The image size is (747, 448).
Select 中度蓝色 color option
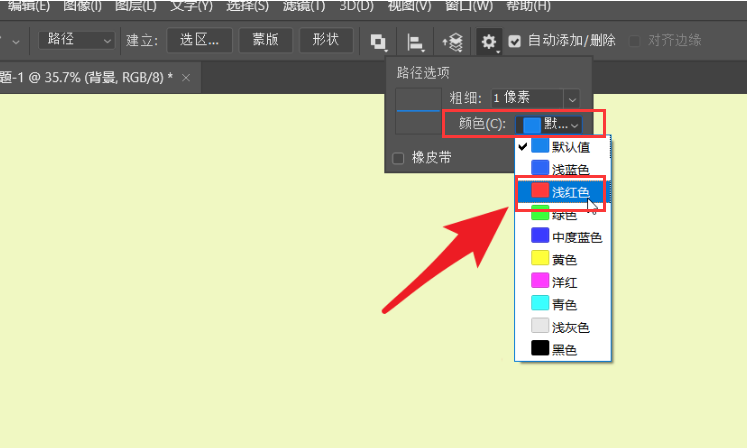pyautogui.click(x=563, y=237)
